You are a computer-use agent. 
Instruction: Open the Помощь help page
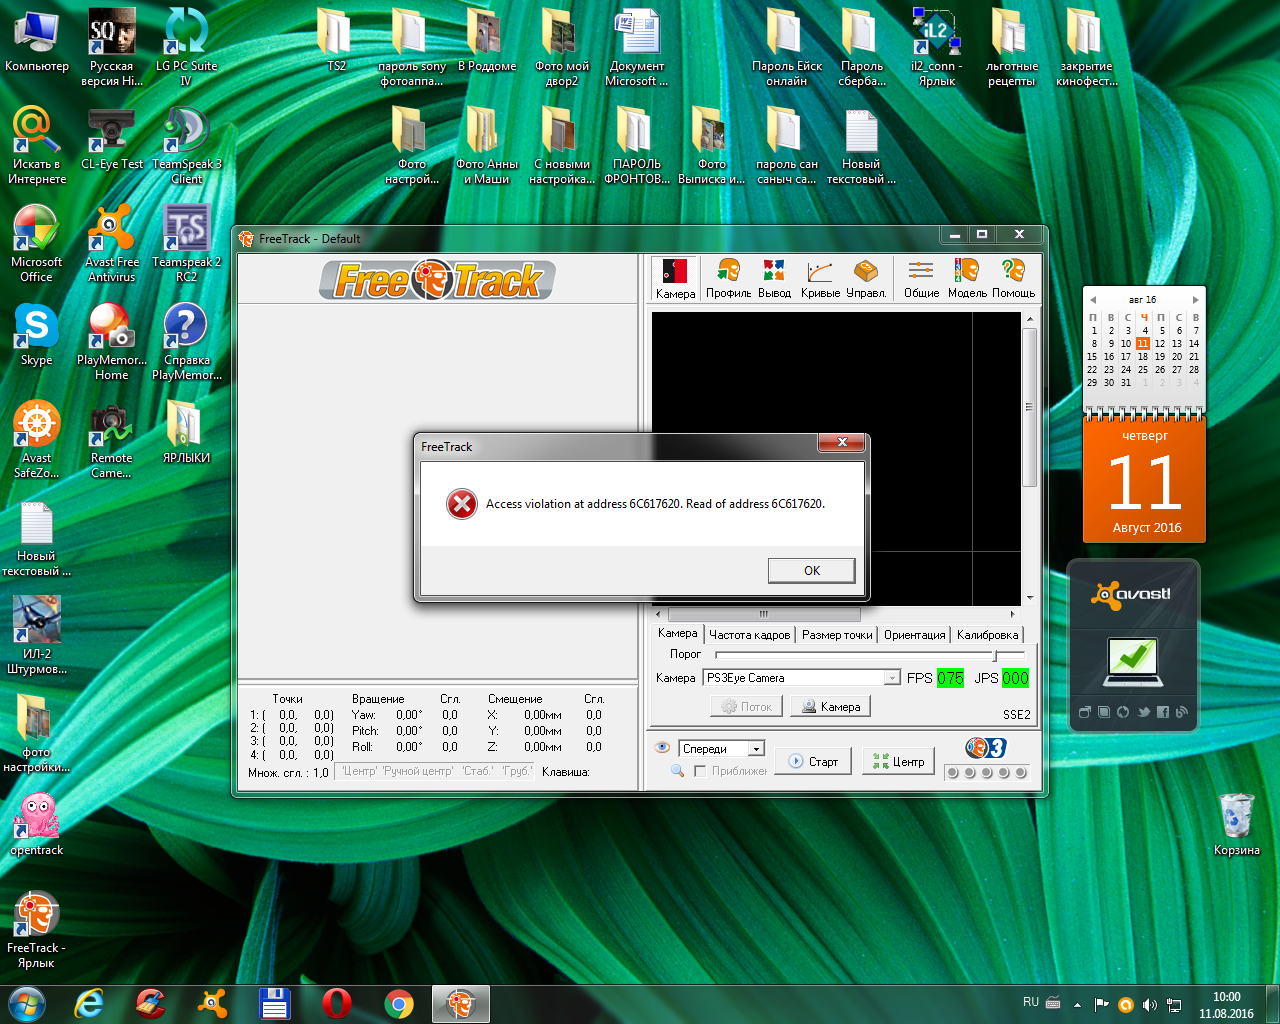coord(1013,278)
